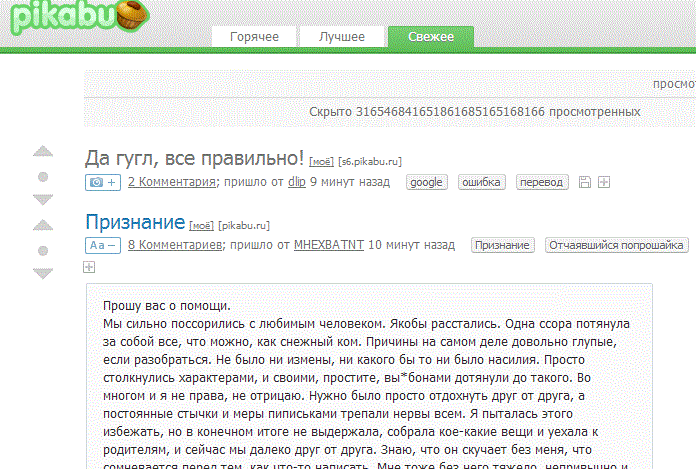Viewport: 696px width, 469px height.
Task: Click plus icon below the 'Aa –' button
Action: pyautogui.click(x=89, y=267)
